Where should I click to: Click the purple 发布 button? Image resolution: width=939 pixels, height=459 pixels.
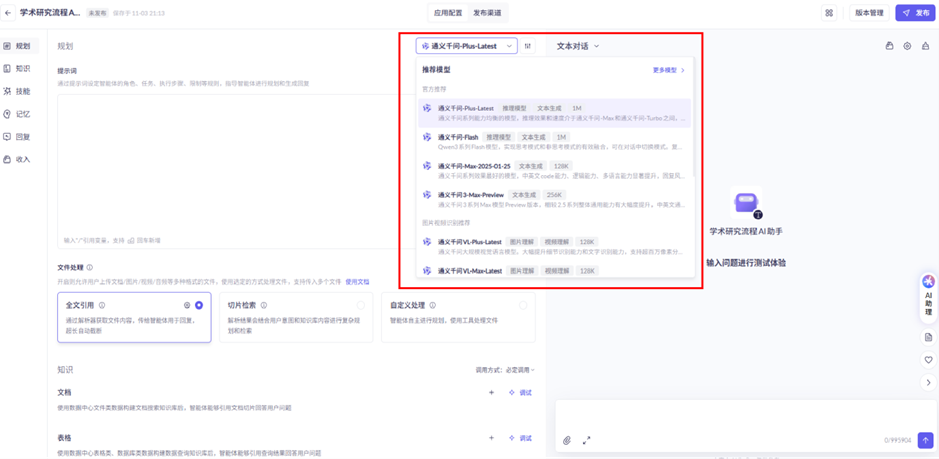916,13
